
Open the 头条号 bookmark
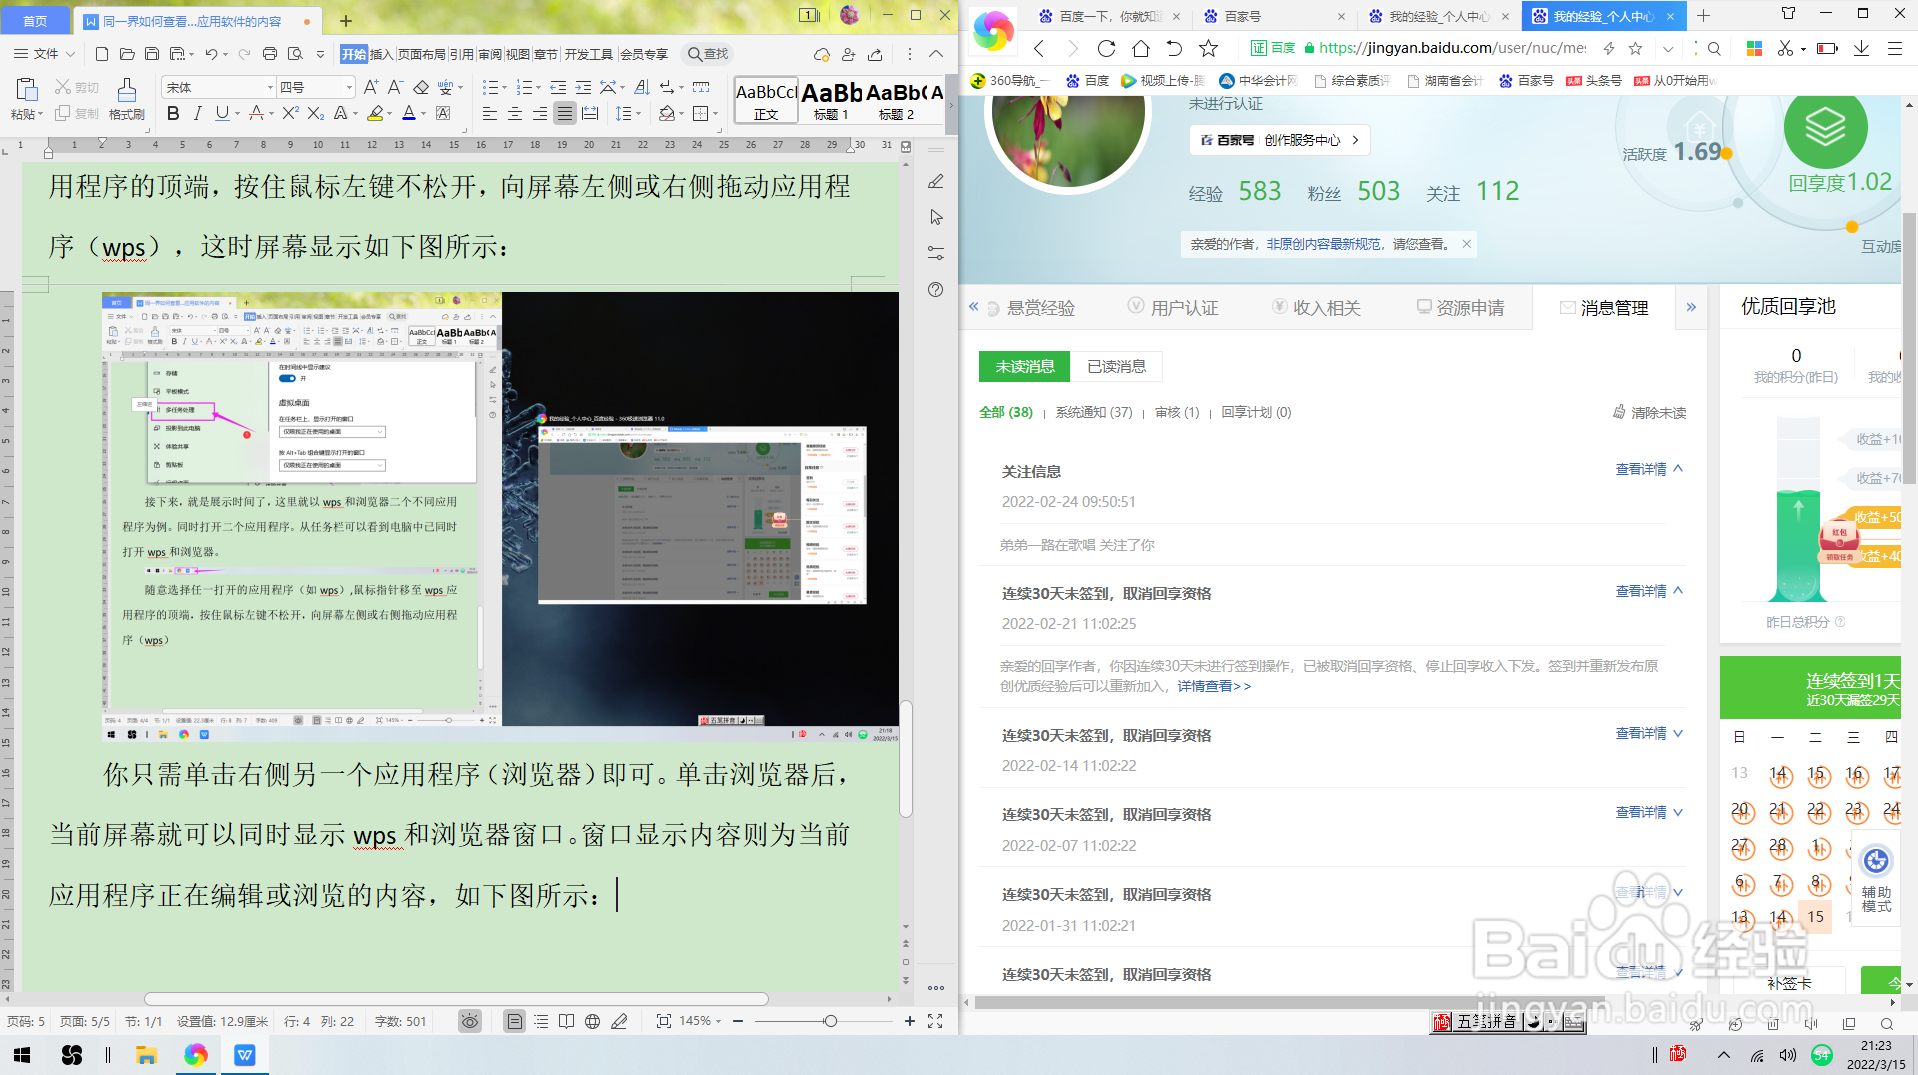tap(1593, 80)
